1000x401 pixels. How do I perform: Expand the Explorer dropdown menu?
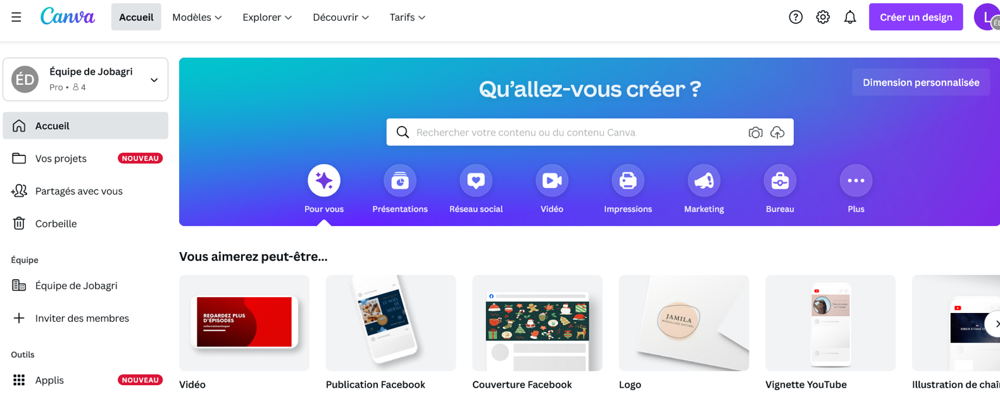point(267,17)
